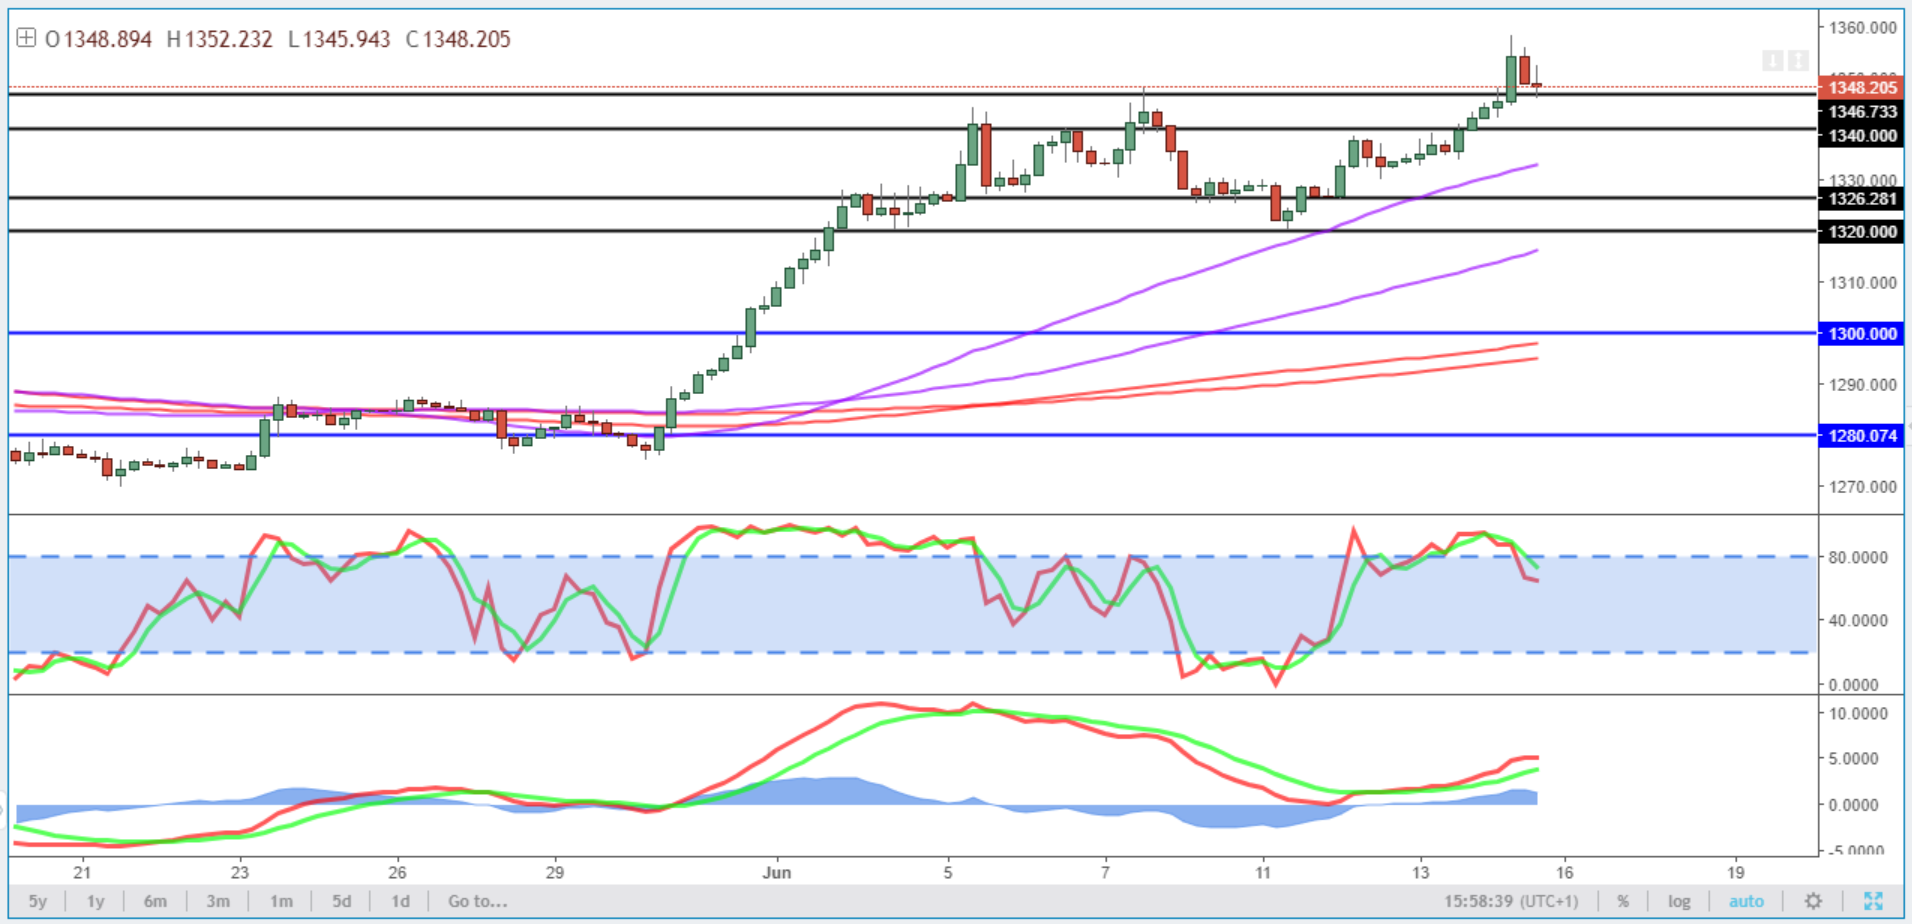Click the low value L 1345.943
Image resolution: width=1912 pixels, height=924 pixels.
(339, 39)
